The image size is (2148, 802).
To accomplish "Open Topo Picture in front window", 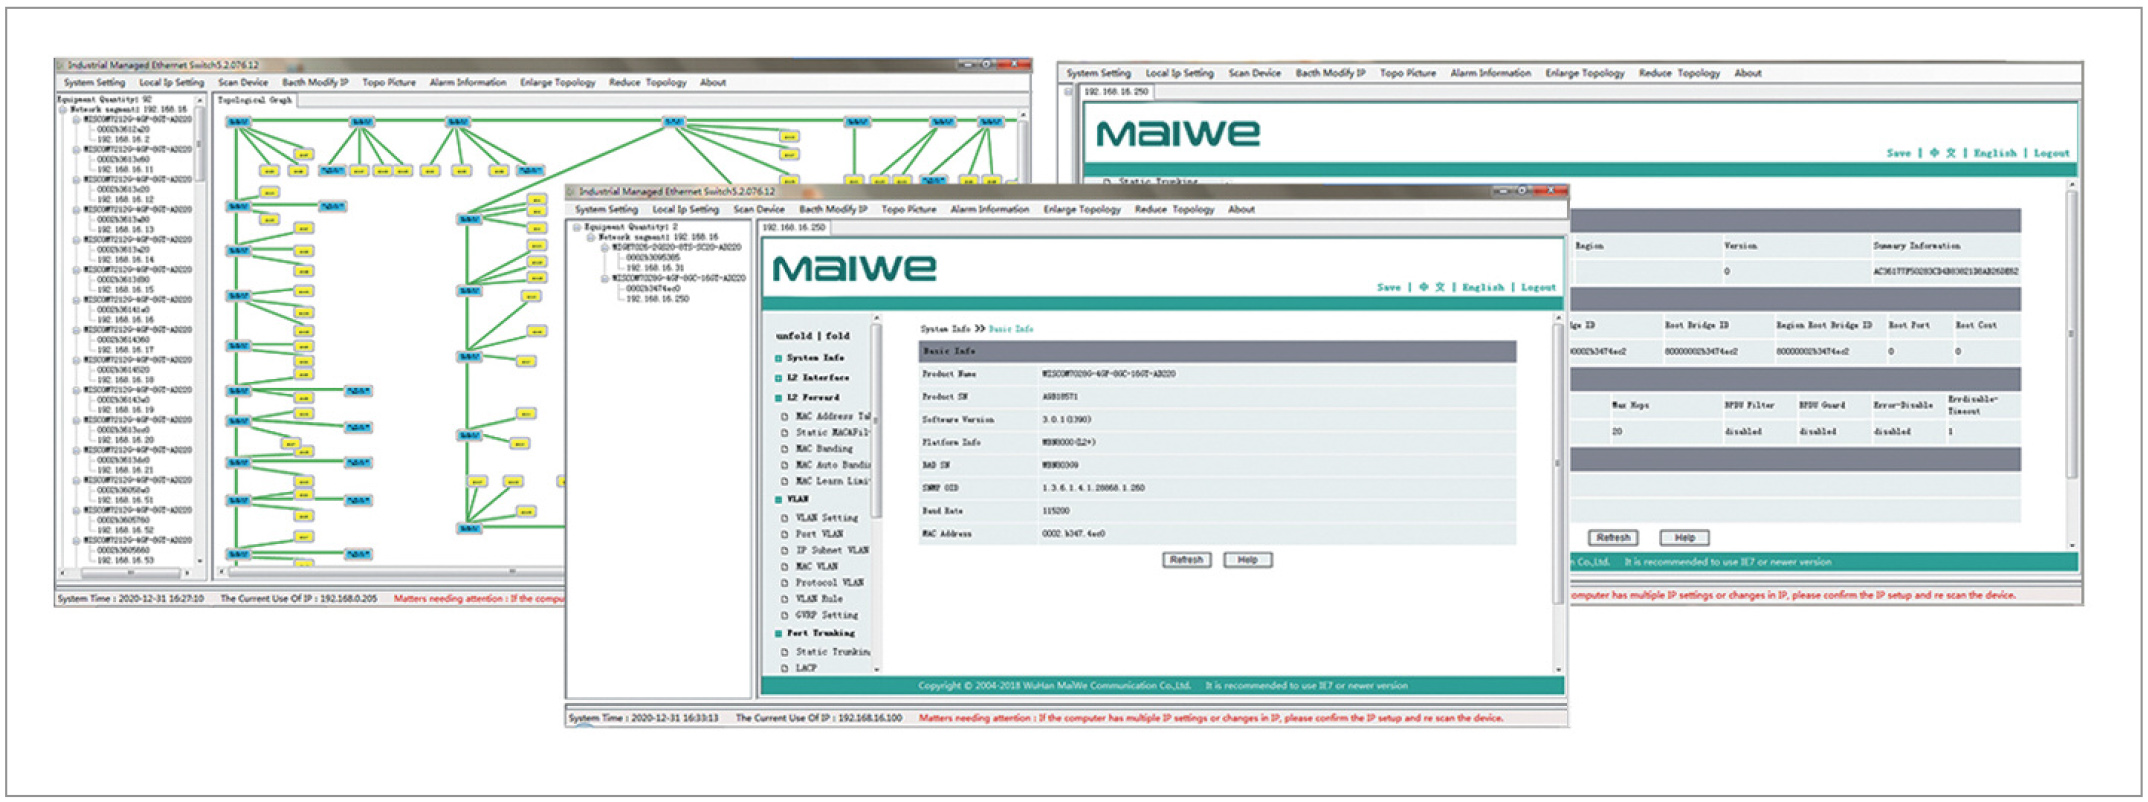I will (908, 210).
